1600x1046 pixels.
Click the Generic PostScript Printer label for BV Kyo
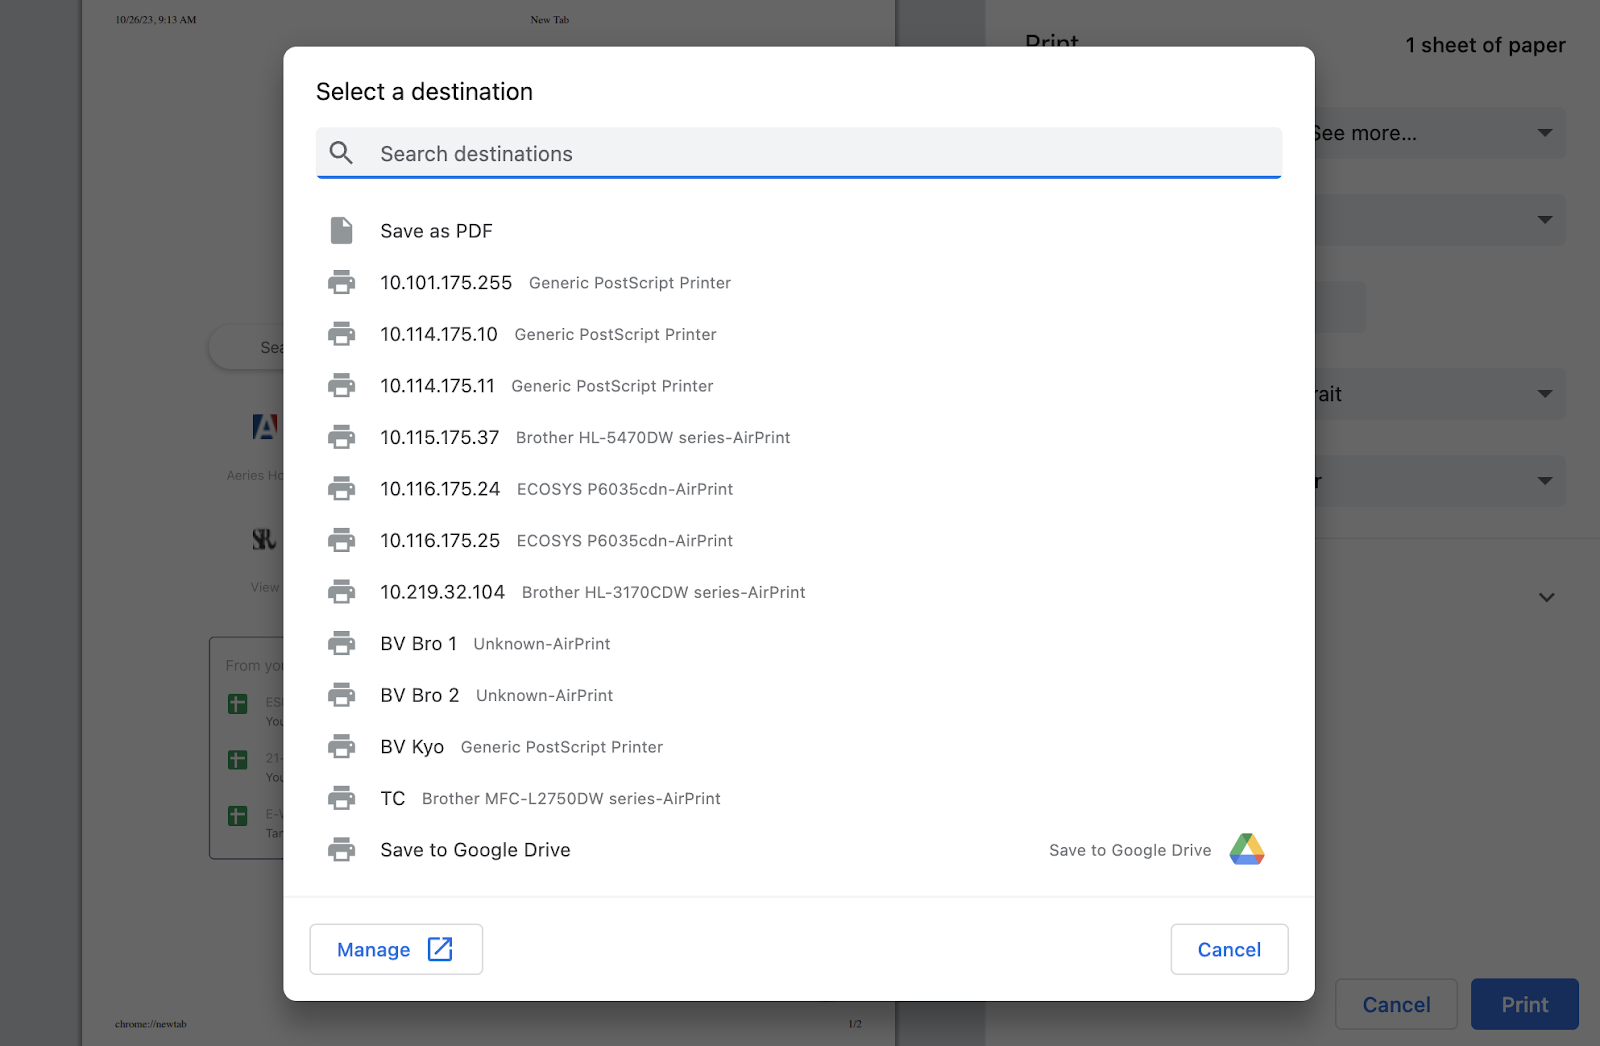[561, 747]
